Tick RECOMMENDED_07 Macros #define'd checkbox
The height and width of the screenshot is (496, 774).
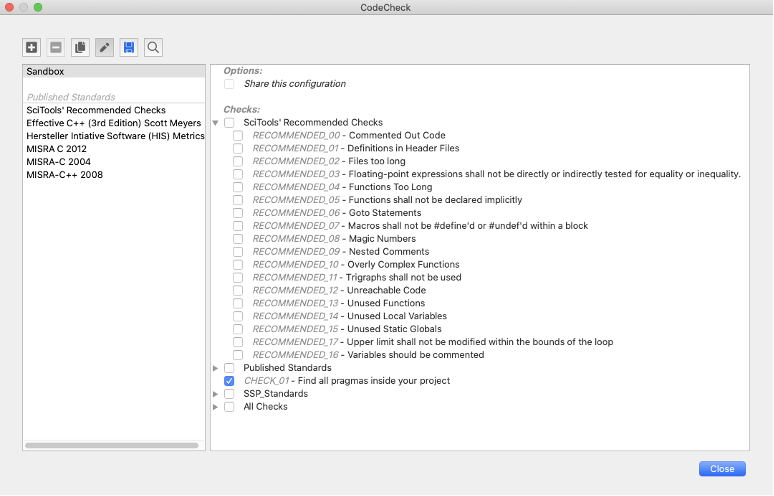click(238, 226)
